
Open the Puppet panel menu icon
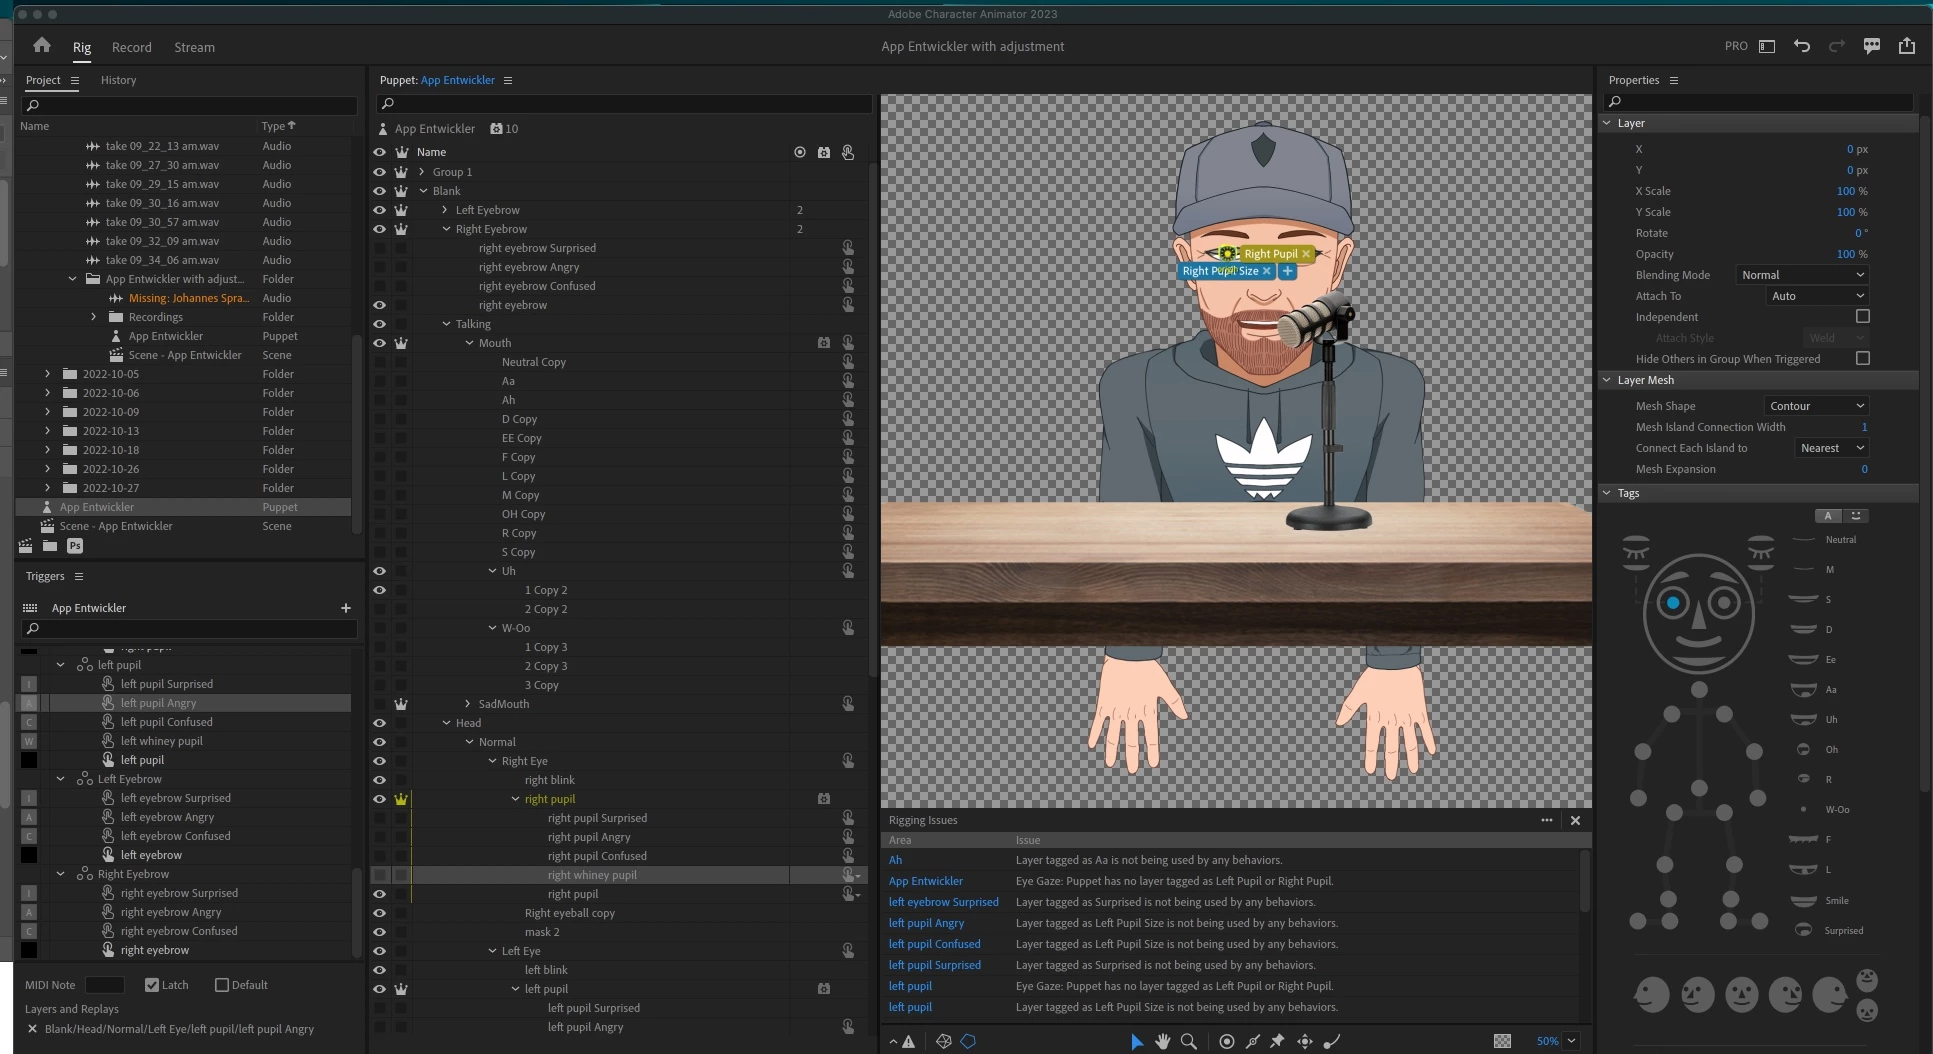pos(508,80)
